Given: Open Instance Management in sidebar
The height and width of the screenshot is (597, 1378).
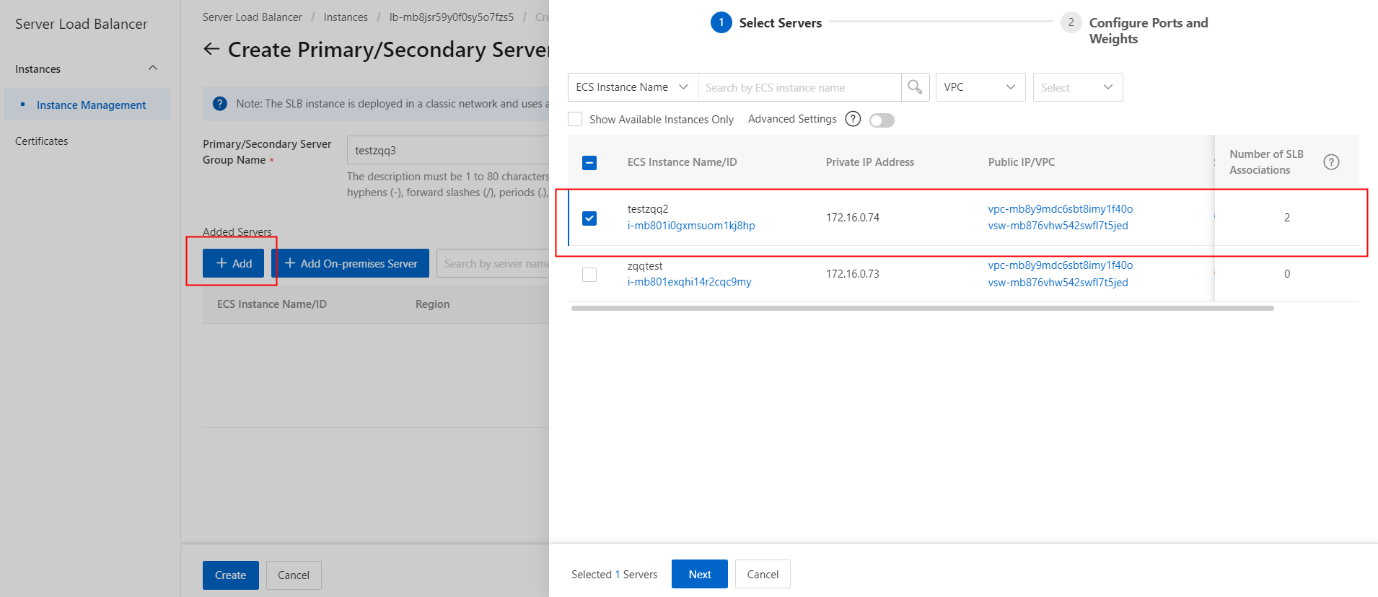Looking at the screenshot, I should (91, 105).
